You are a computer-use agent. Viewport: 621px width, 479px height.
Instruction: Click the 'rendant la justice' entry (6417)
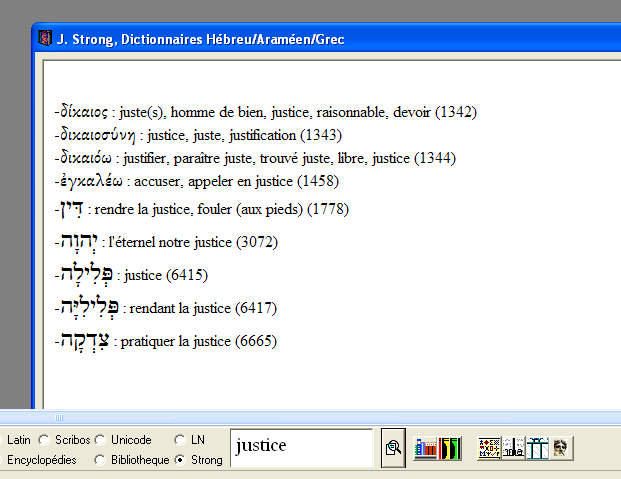click(x=166, y=308)
